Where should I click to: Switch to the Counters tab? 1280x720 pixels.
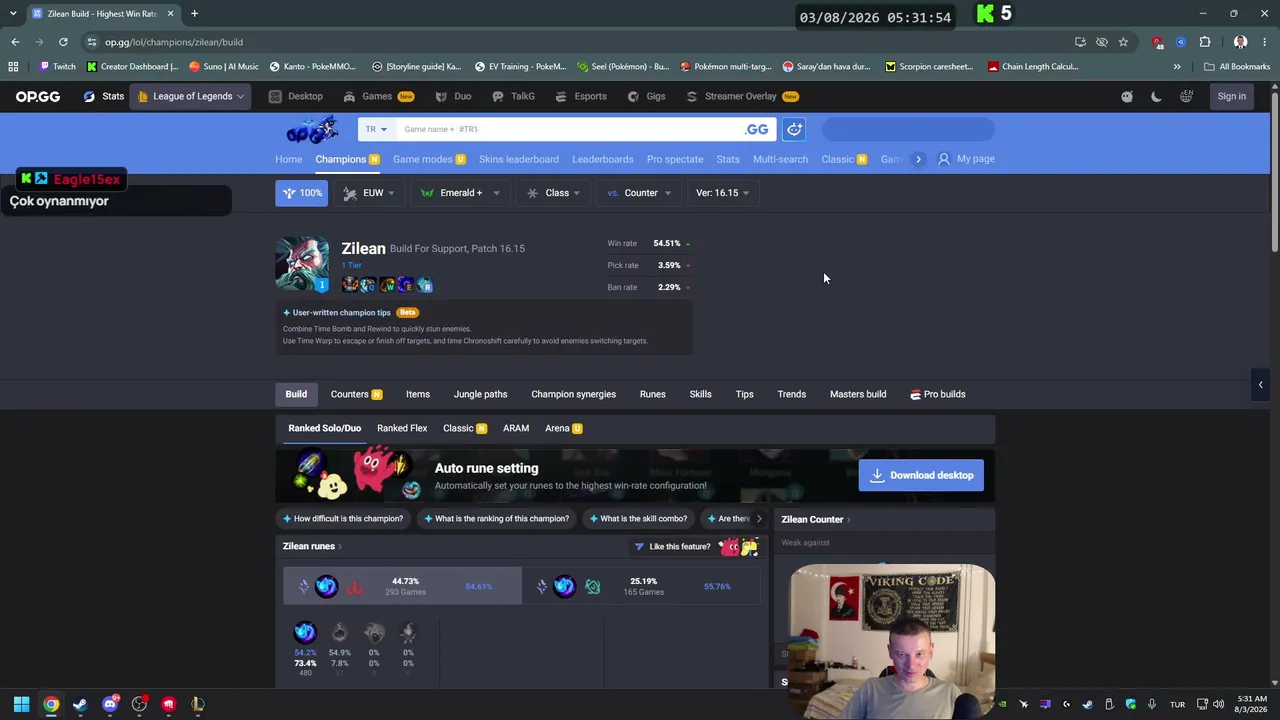(x=356, y=394)
